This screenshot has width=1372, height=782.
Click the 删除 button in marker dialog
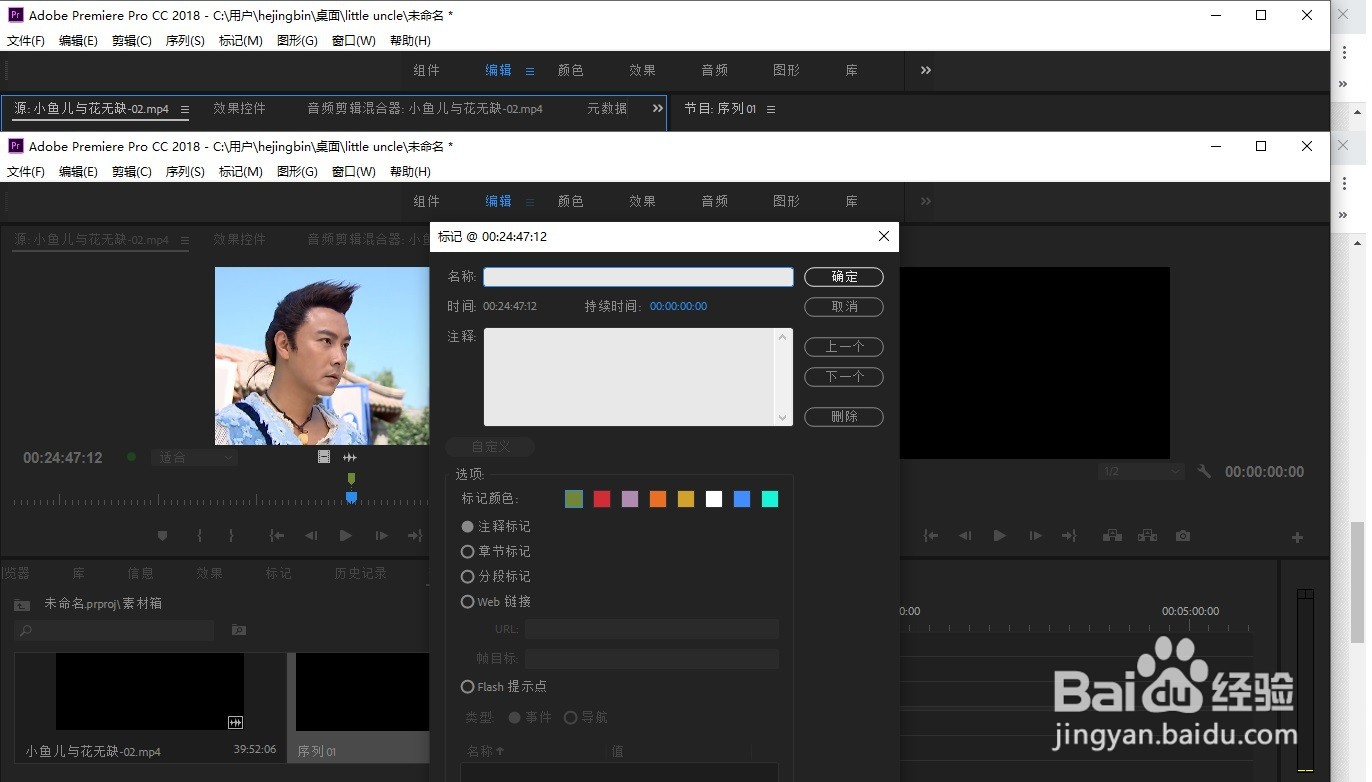pos(843,417)
